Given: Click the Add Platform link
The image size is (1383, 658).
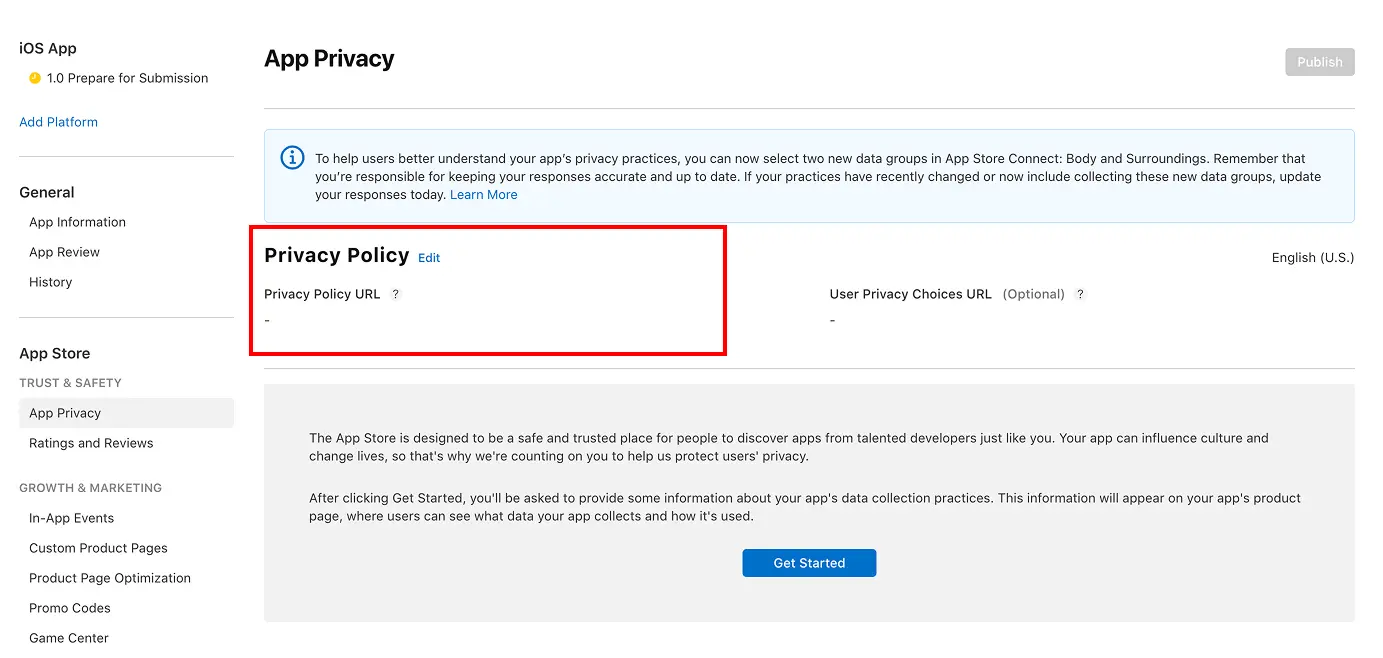Looking at the screenshot, I should (59, 122).
